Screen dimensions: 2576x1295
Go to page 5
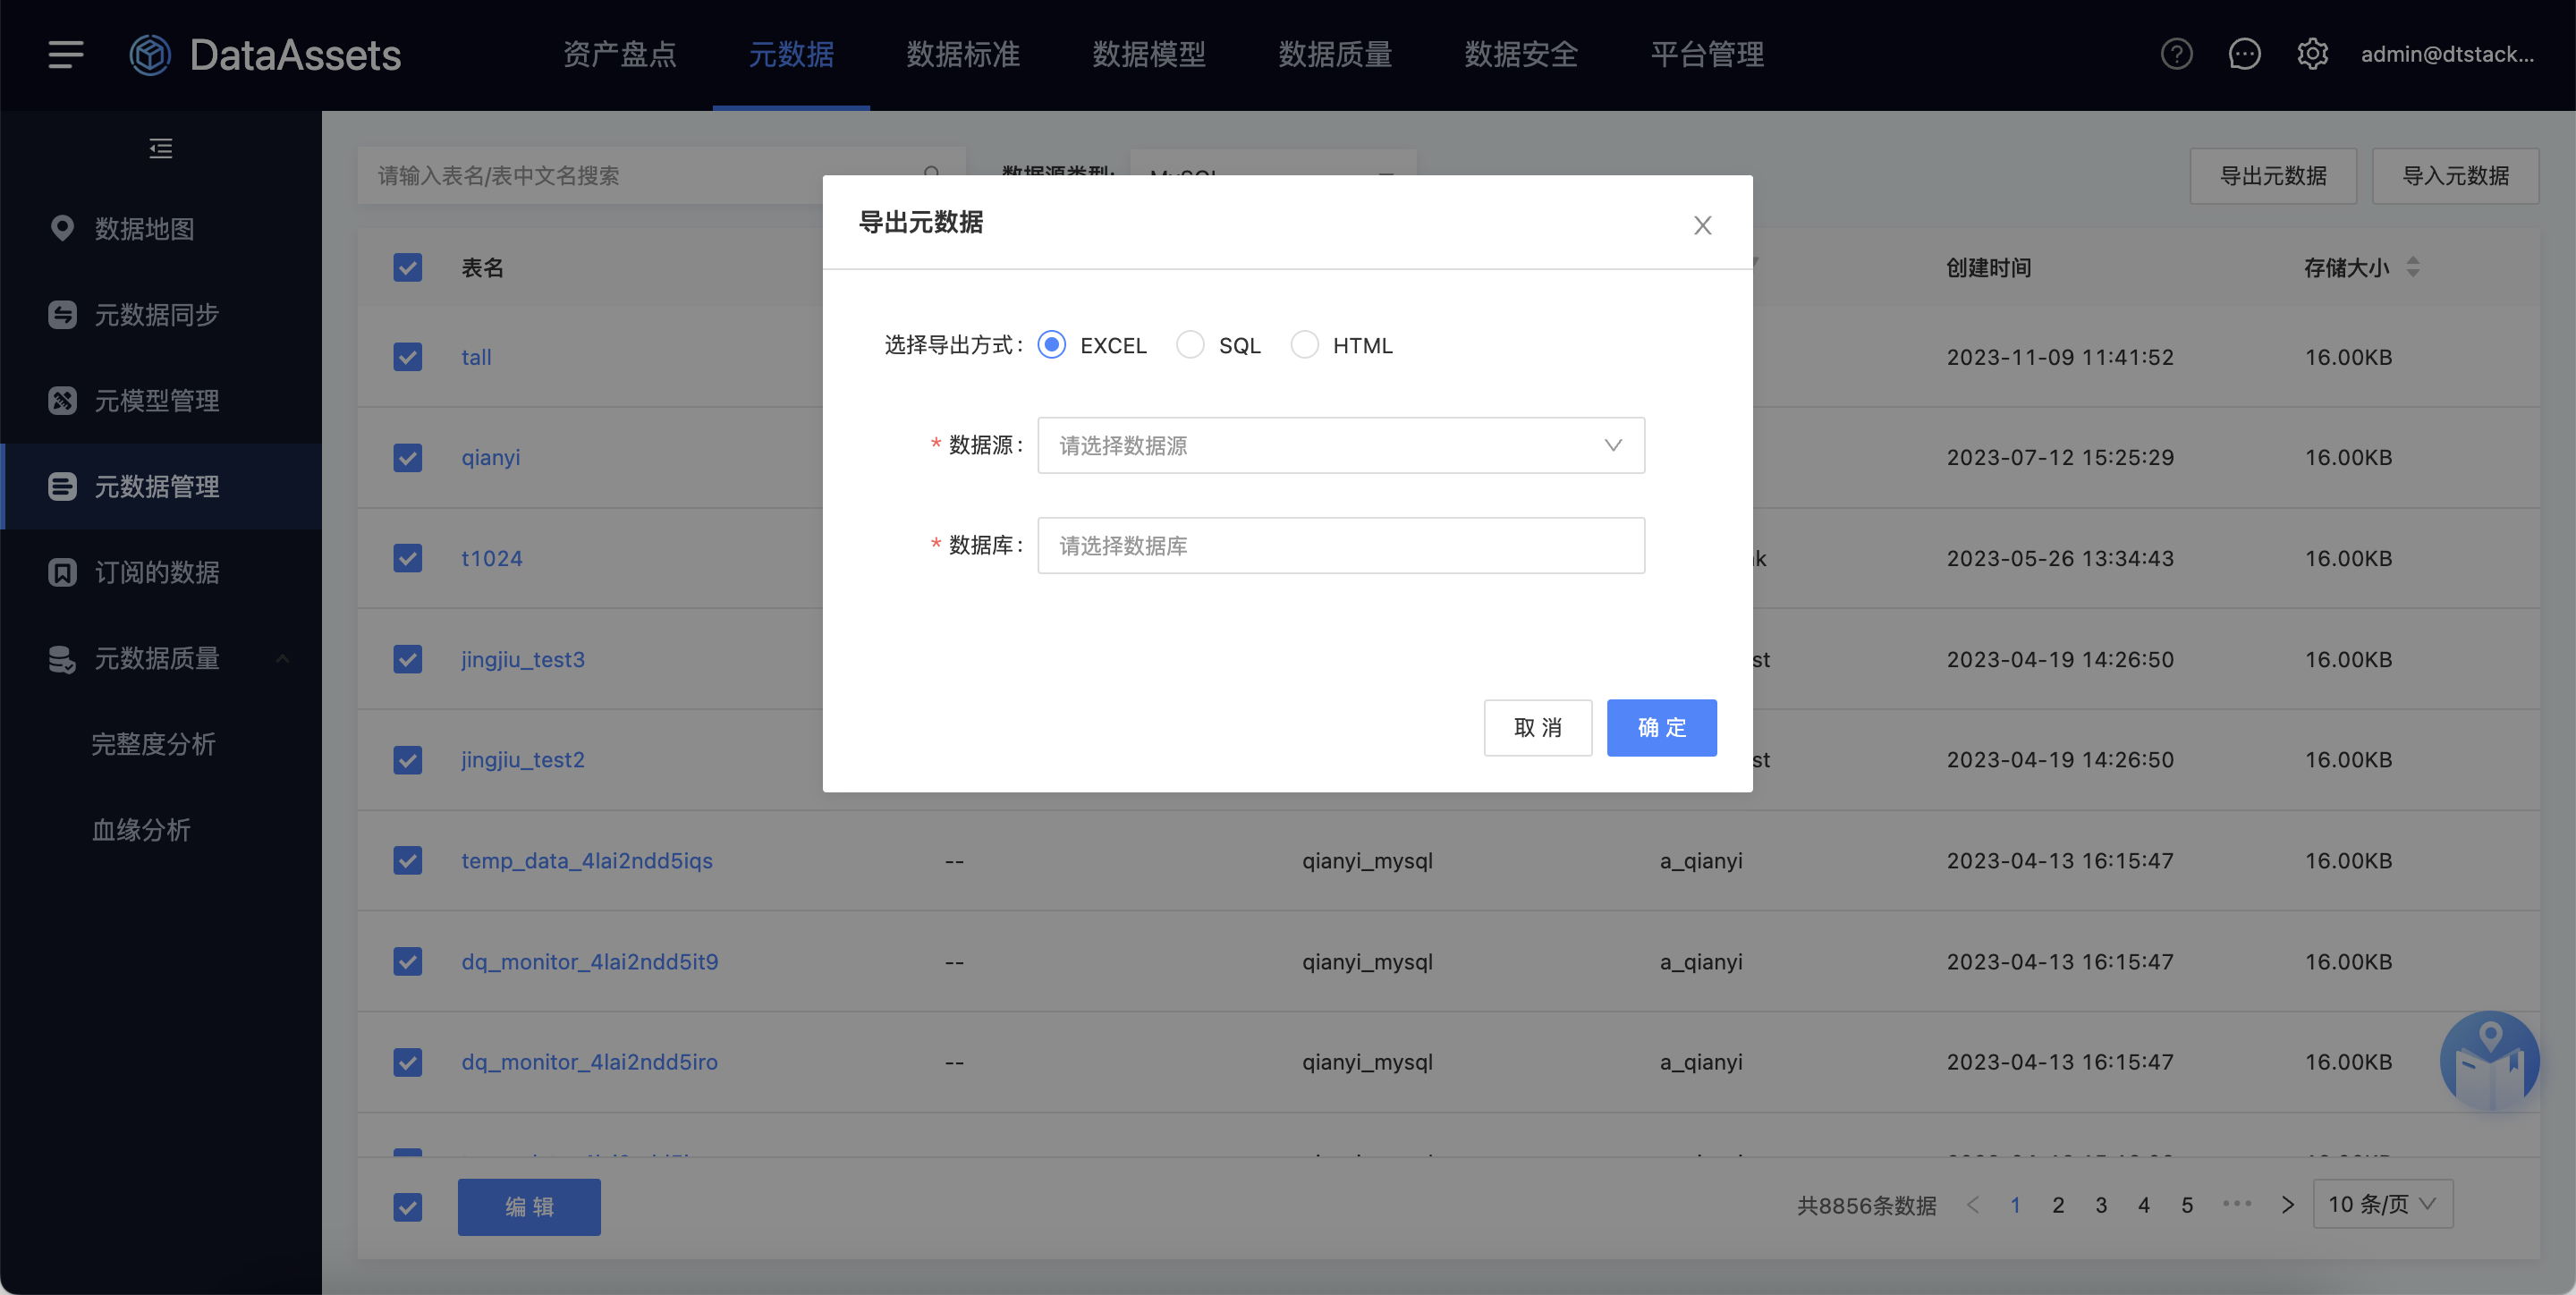point(2187,1205)
